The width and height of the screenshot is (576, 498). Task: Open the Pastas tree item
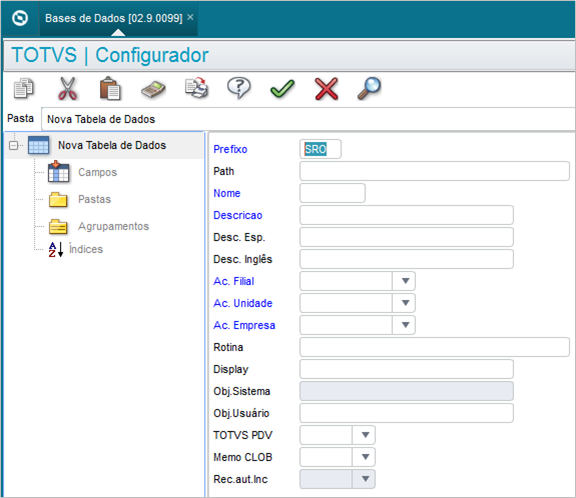click(x=94, y=199)
